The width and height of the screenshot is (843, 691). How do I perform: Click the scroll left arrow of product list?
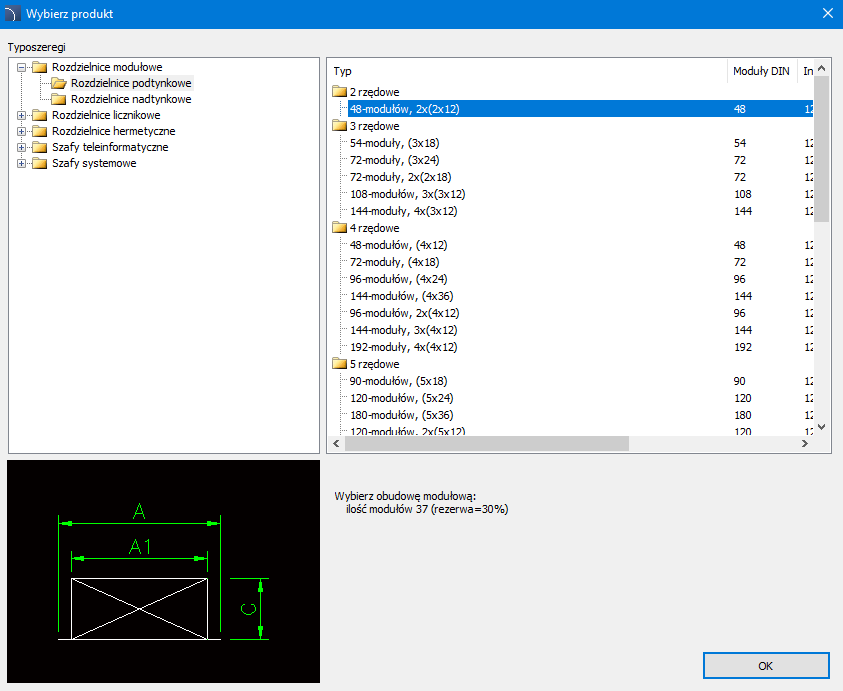coord(337,444)
